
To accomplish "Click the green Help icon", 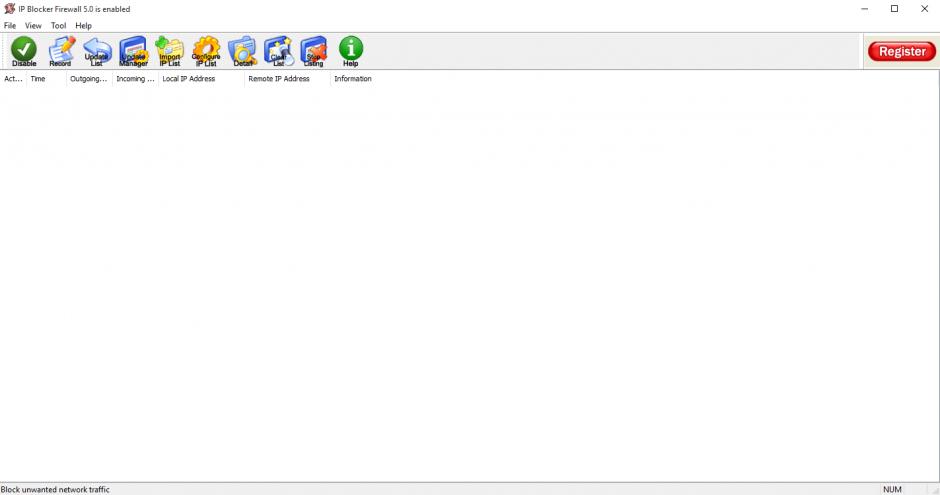I will coord(351,52).
